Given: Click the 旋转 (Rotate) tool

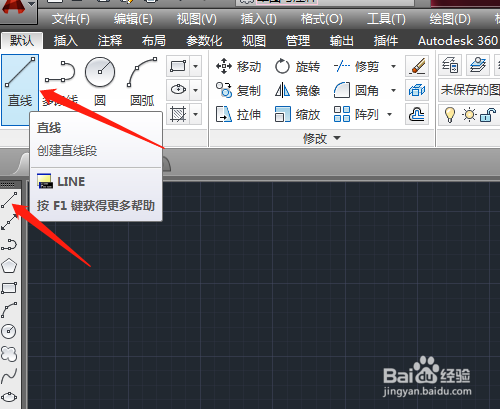Looking at the screenshot, I should [x=297, y=66].
